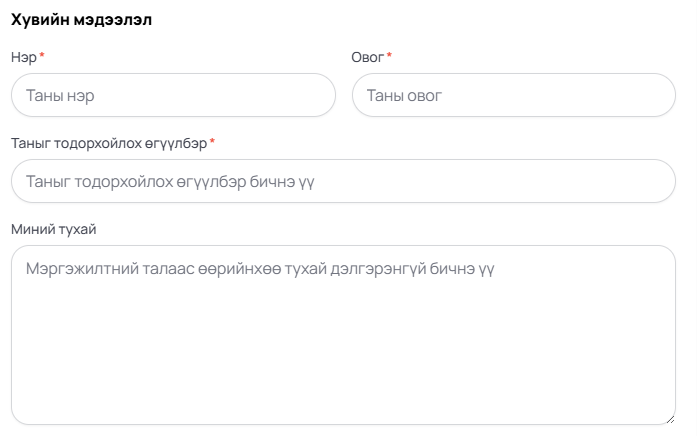Viewport: 697px width, 436px height.
Task: Focus the Нэр input field
Action: point(173,95)
